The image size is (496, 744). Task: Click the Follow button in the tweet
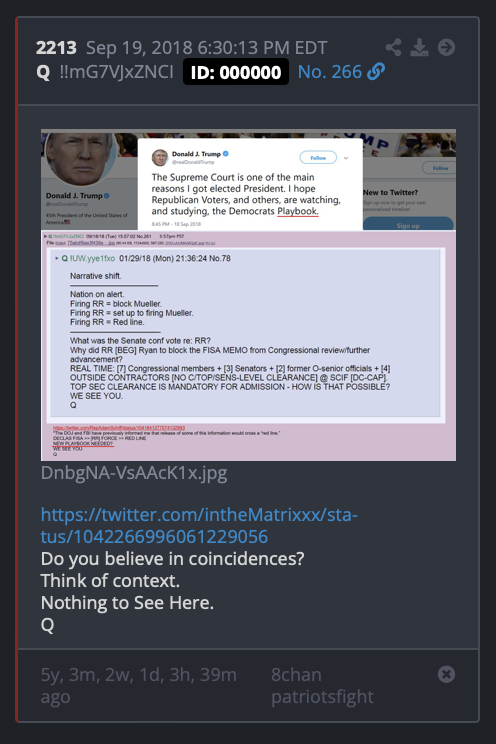click(x=318, y=158)
